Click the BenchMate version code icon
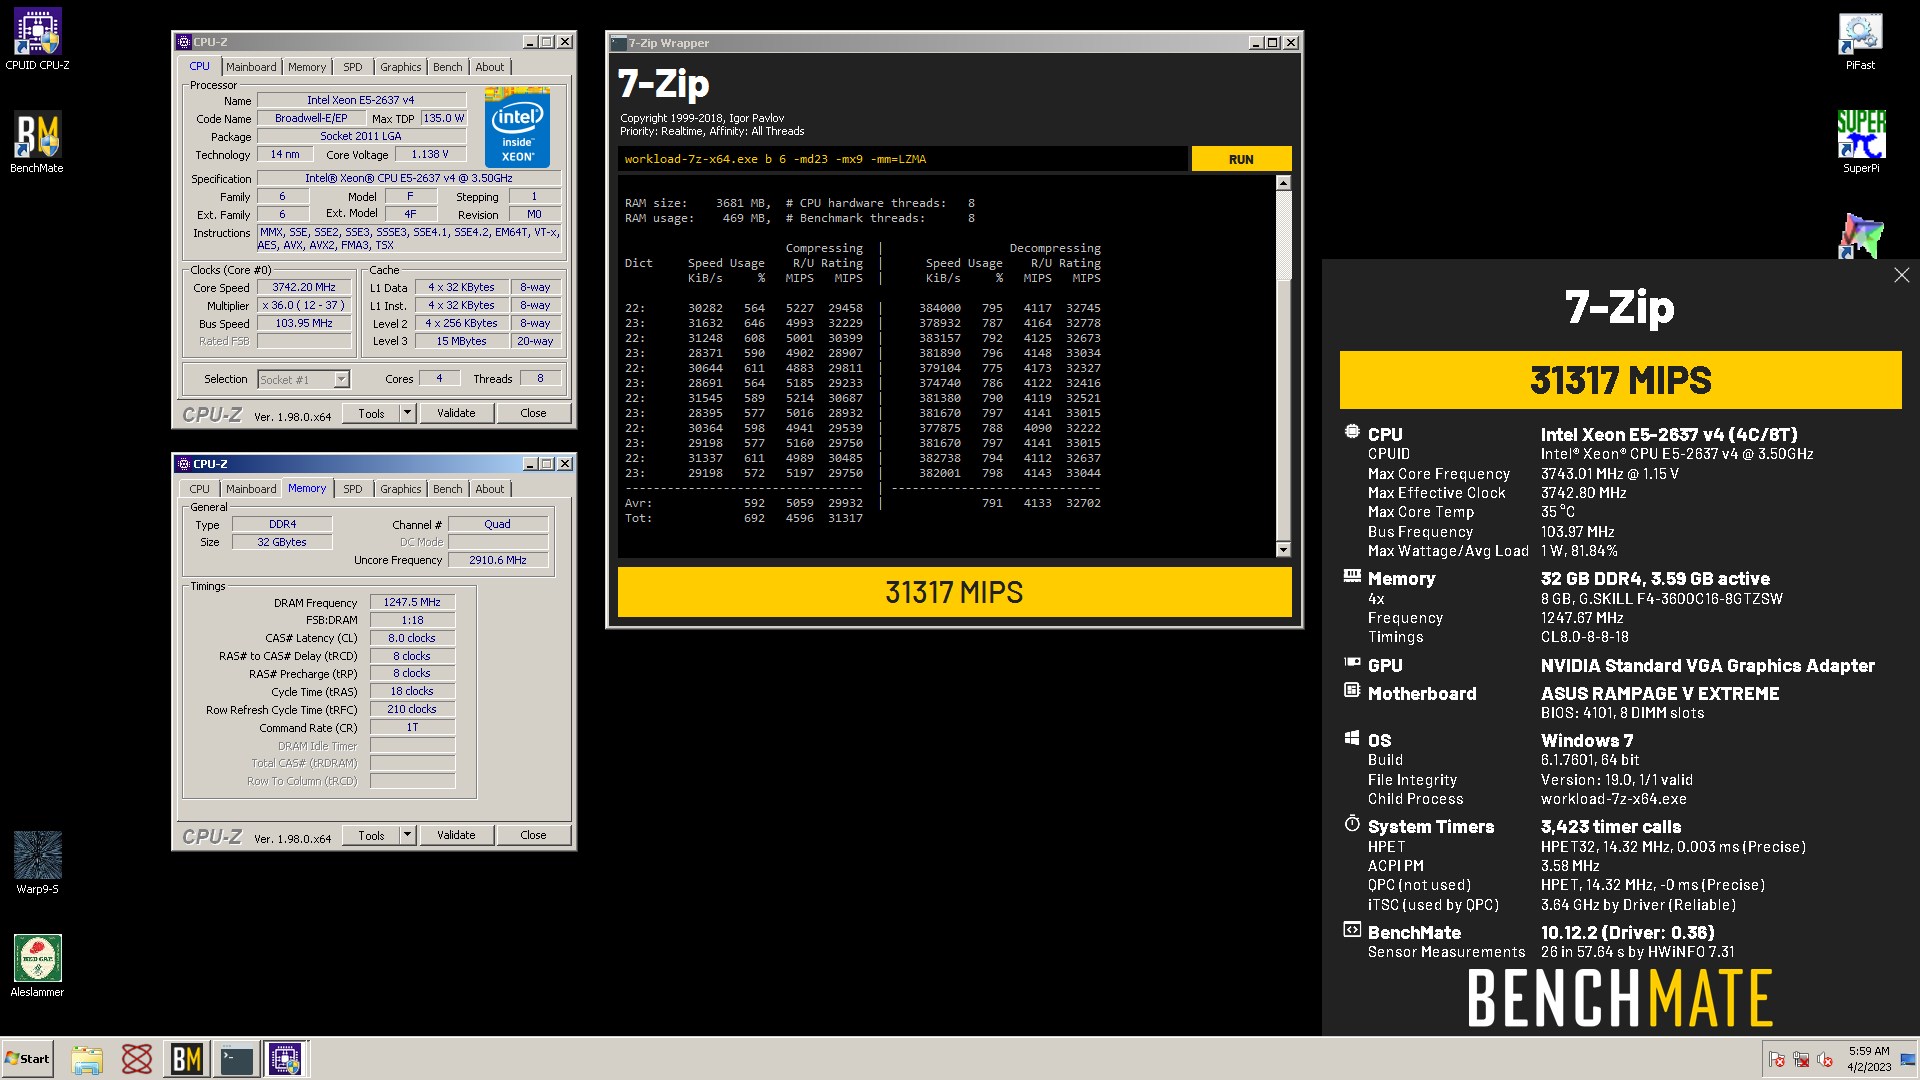1920x1080 pixels. point(1352,930)
